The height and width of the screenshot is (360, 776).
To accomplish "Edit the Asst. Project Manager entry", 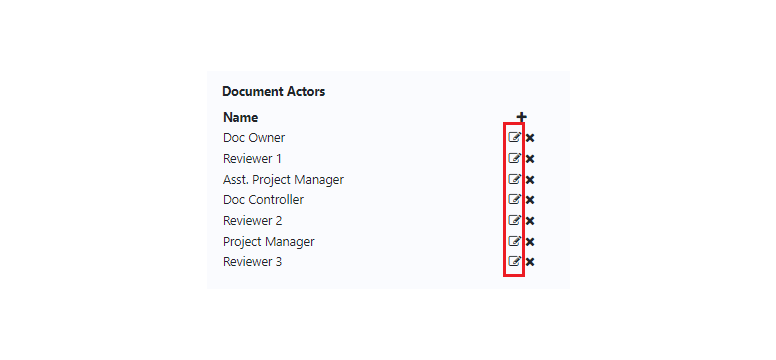I will coord(515,179).
